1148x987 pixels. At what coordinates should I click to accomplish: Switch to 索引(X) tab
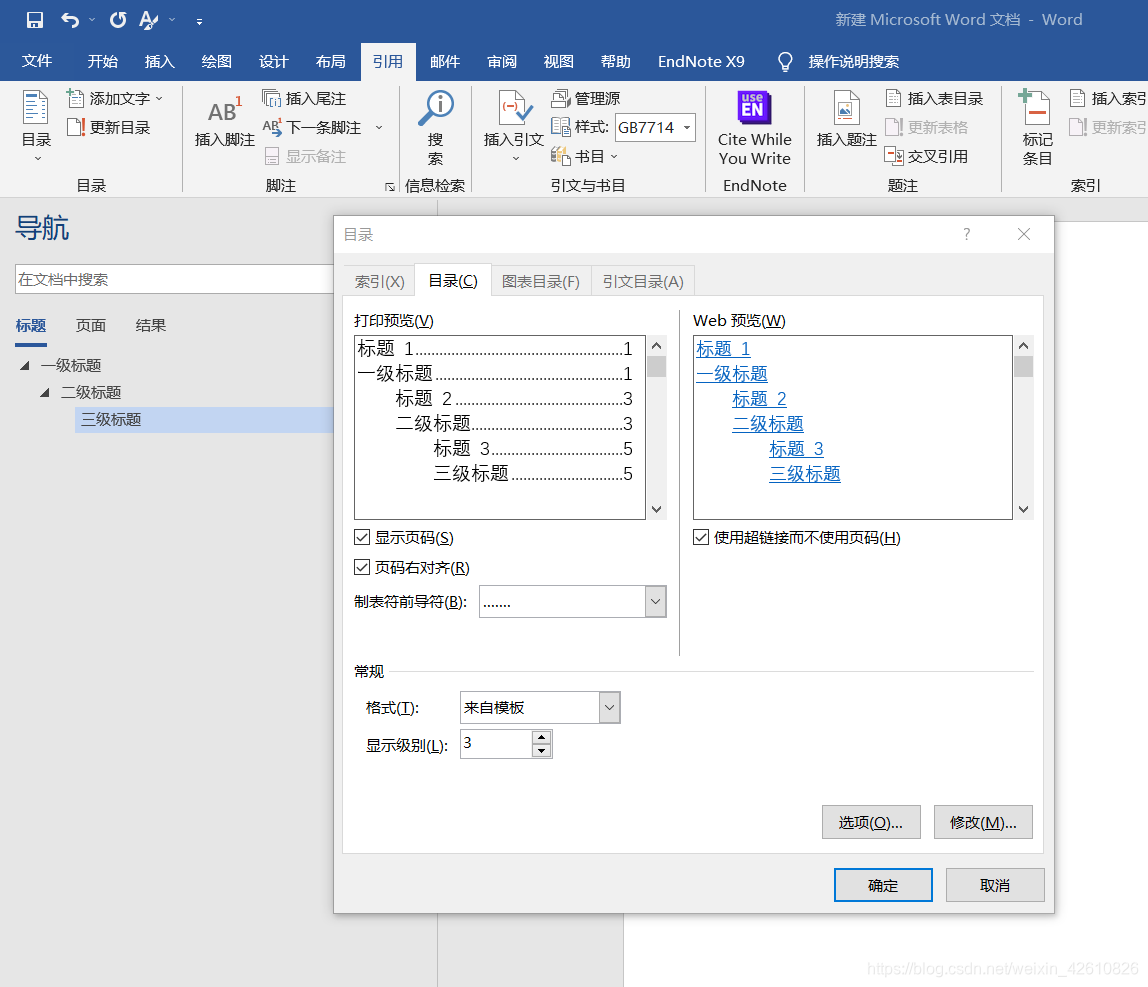379,281
